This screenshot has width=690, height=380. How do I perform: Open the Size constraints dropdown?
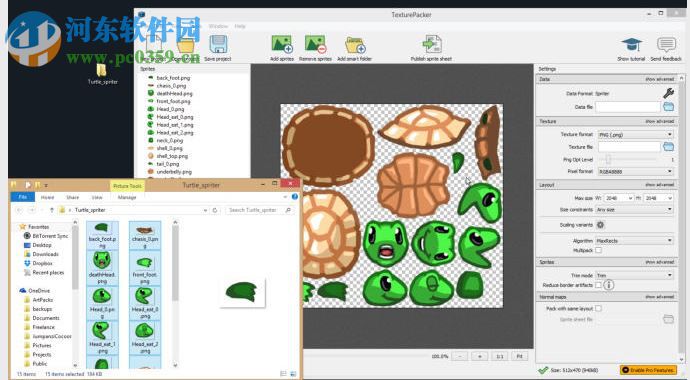(635, 210)
